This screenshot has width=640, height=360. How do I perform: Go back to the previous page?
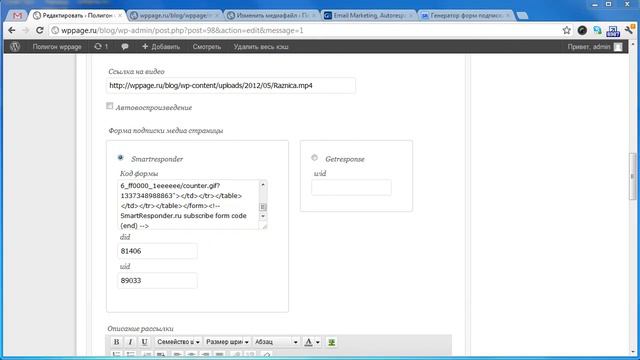click(12, 30)
